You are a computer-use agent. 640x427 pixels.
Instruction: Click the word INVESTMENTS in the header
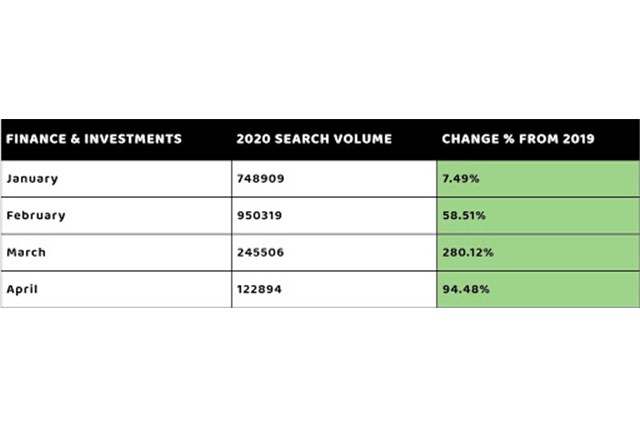[x=130, y=138]
